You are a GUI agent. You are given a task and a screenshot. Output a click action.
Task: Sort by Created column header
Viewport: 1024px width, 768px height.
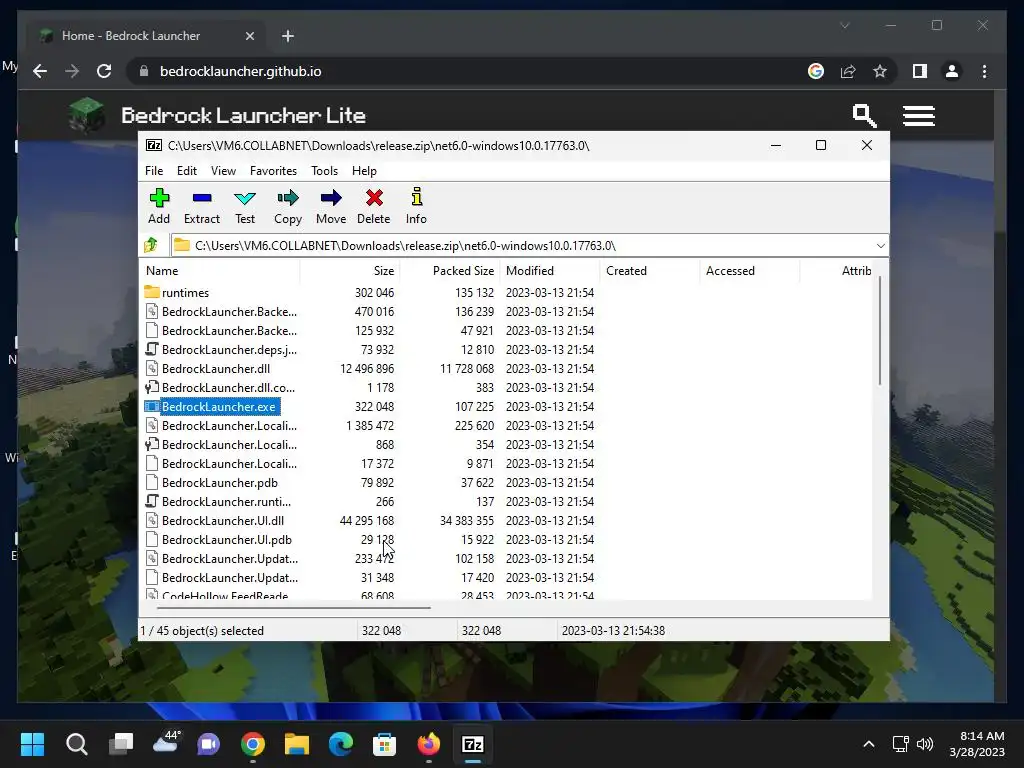coord(650,270)
